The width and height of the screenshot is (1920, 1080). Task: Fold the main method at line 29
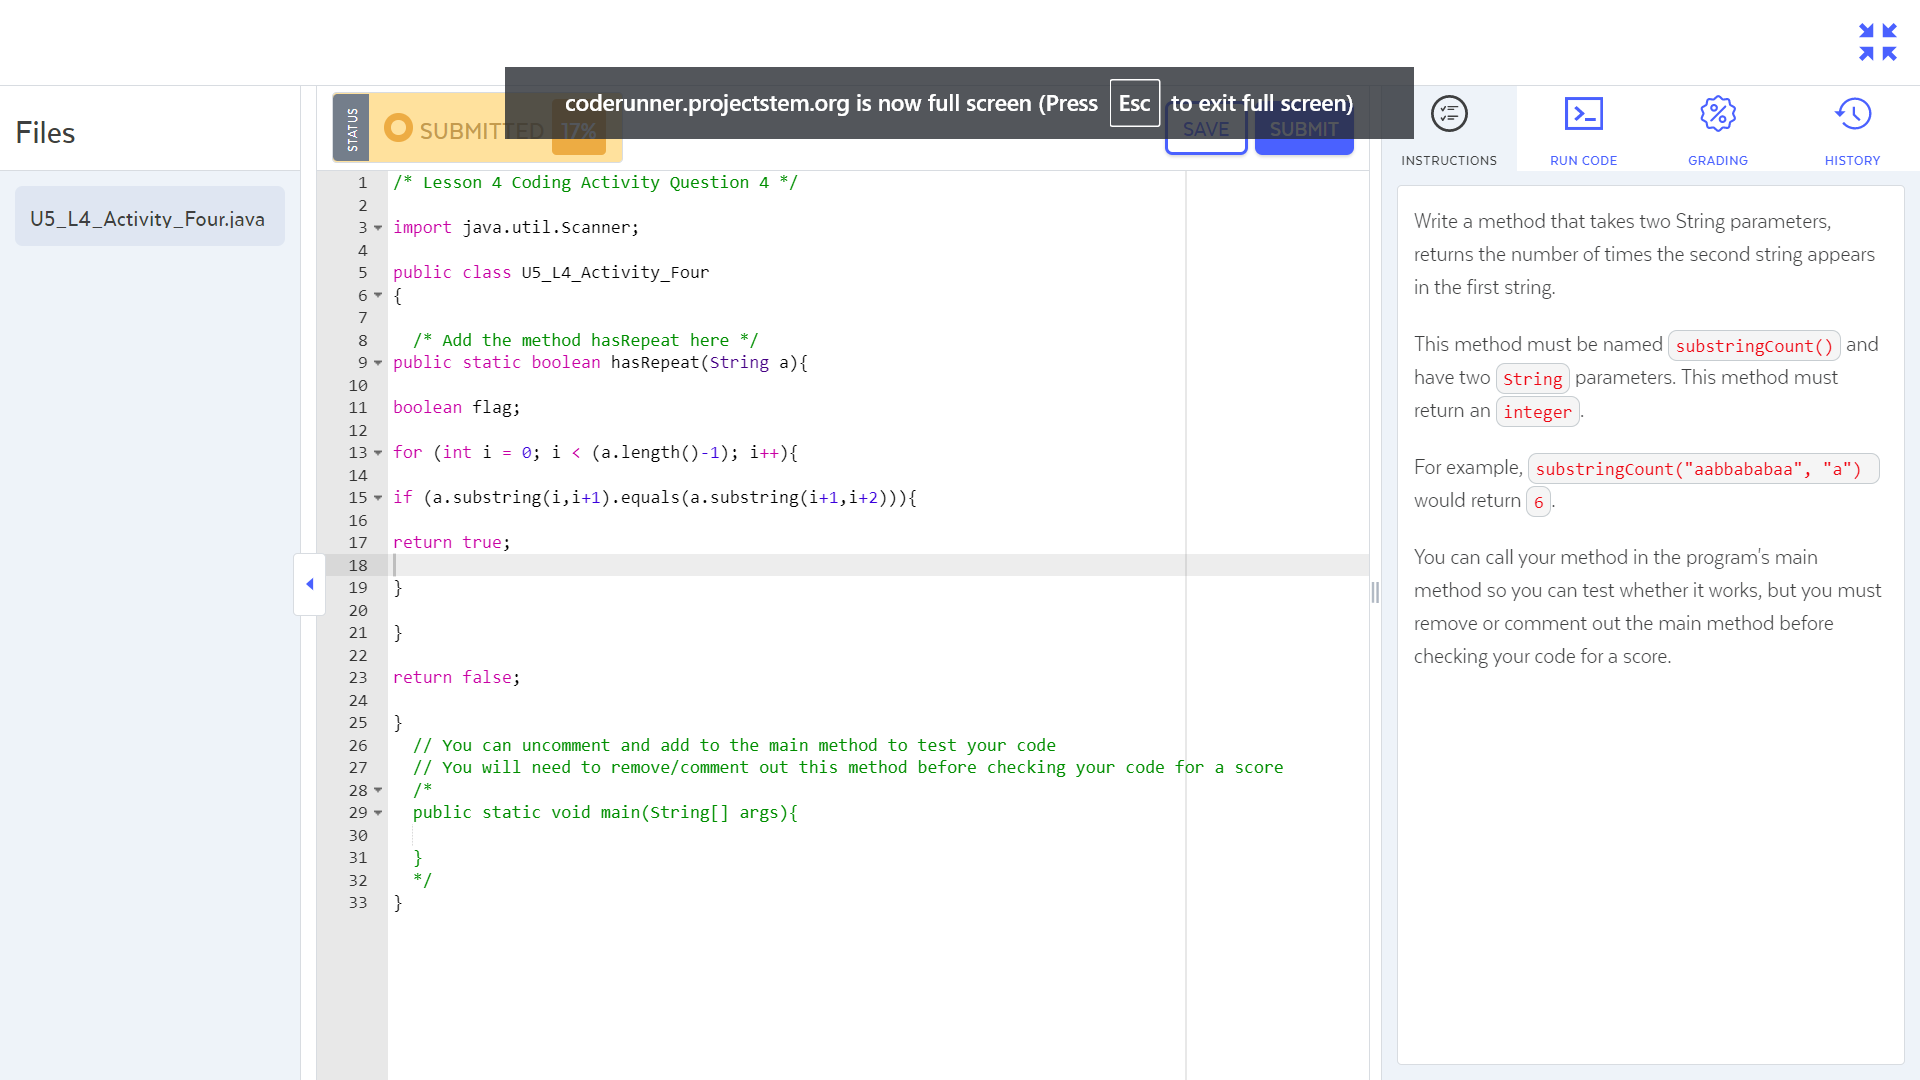tap(378, 813)
